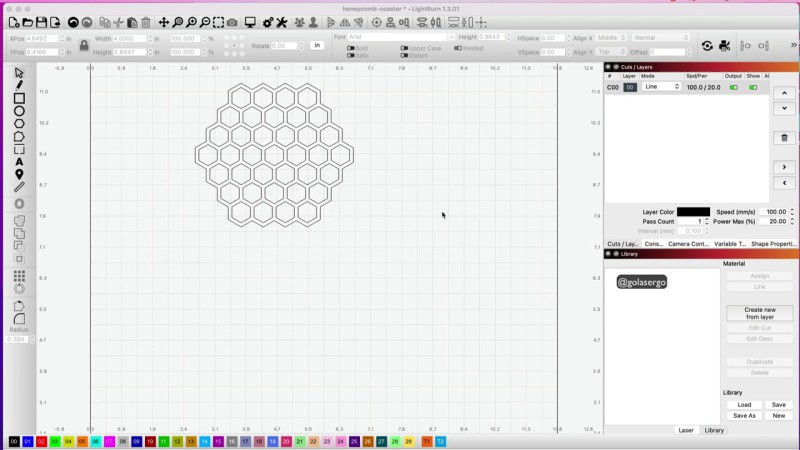Toggle the aspect ratio lock
800x450 pixels.
[83, 45]
